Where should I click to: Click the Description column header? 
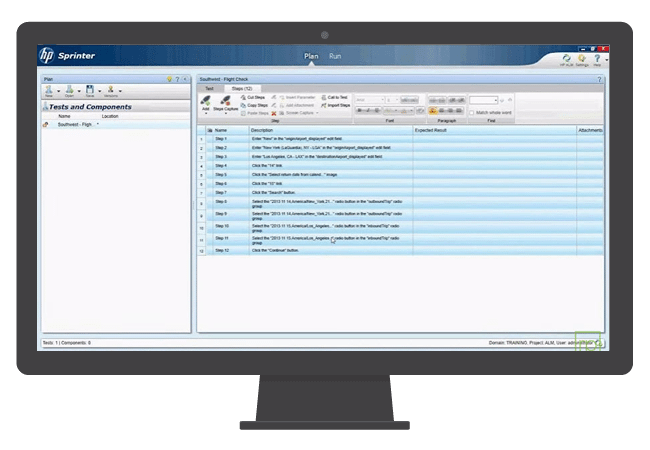(x=331, y=130)
